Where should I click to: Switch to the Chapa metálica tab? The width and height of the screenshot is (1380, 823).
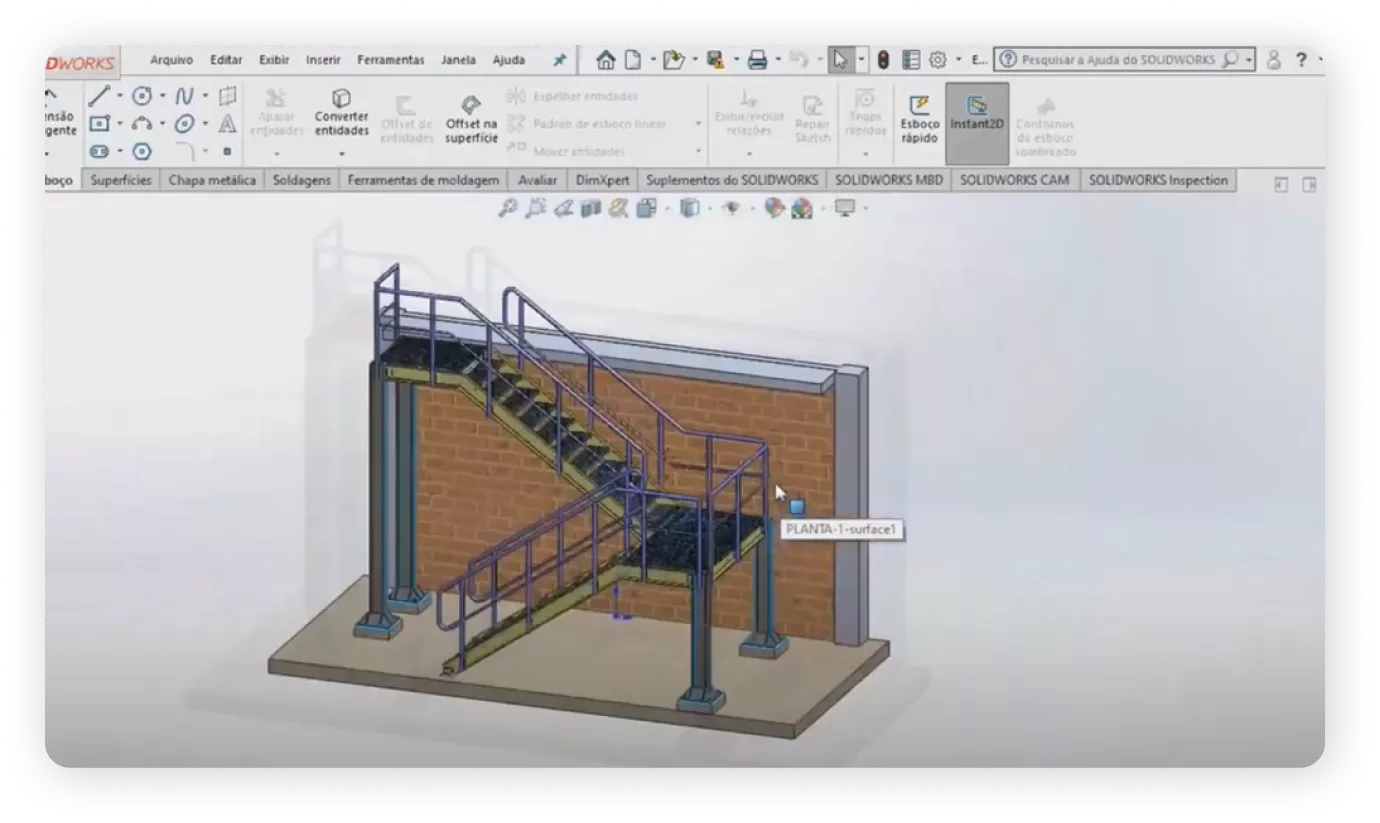[x=212, y=180]
